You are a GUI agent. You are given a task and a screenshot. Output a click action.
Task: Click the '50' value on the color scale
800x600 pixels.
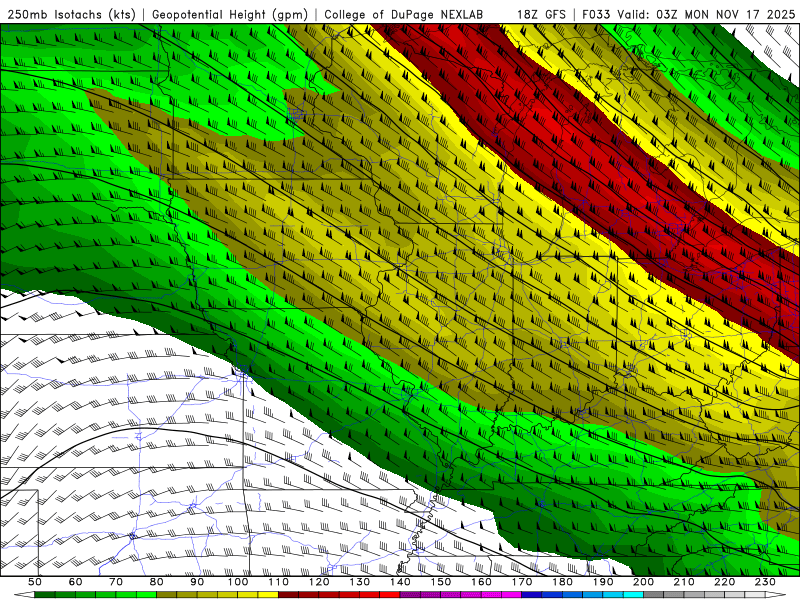pos(35,582)
